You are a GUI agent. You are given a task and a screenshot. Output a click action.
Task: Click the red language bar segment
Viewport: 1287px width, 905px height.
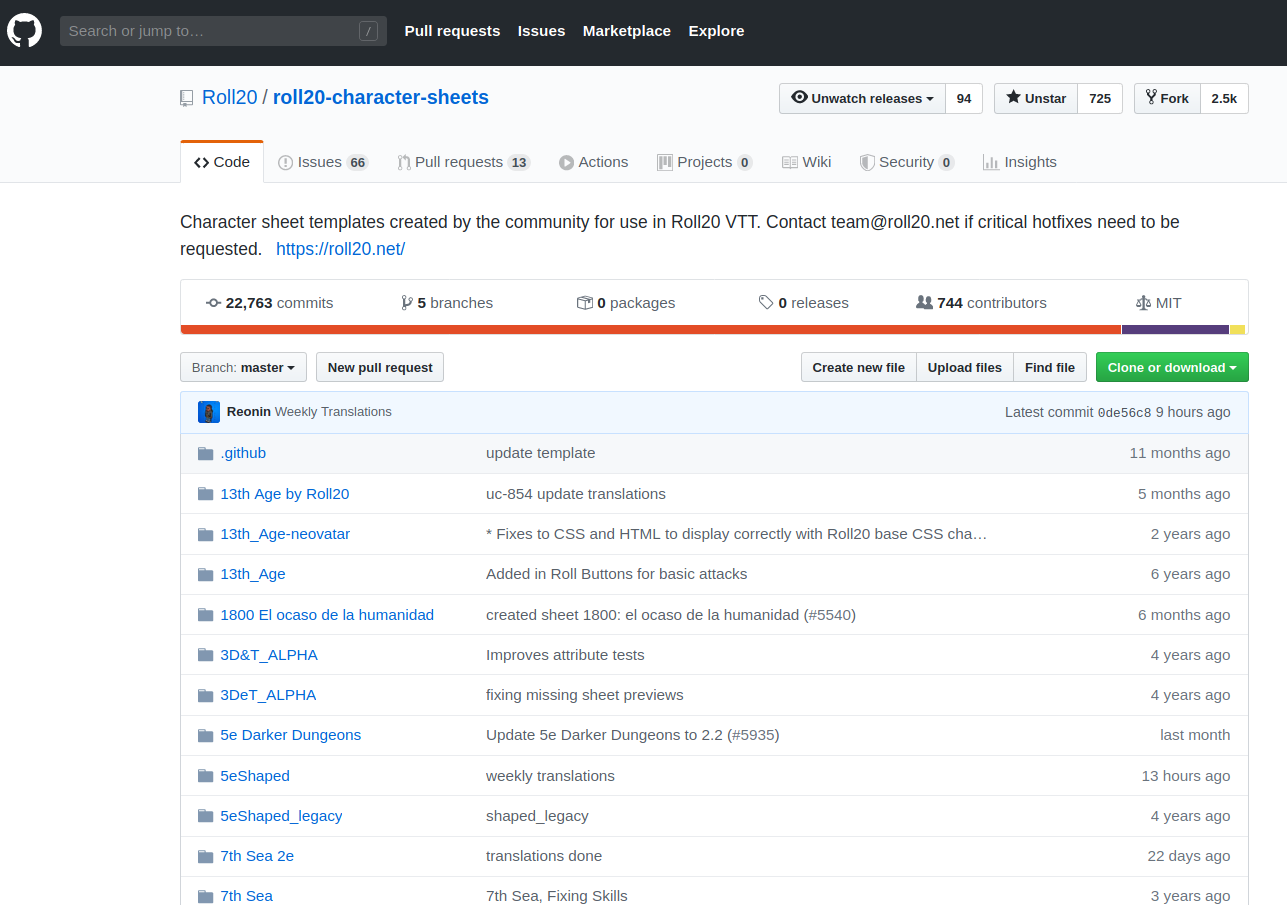tap(651, 330)
